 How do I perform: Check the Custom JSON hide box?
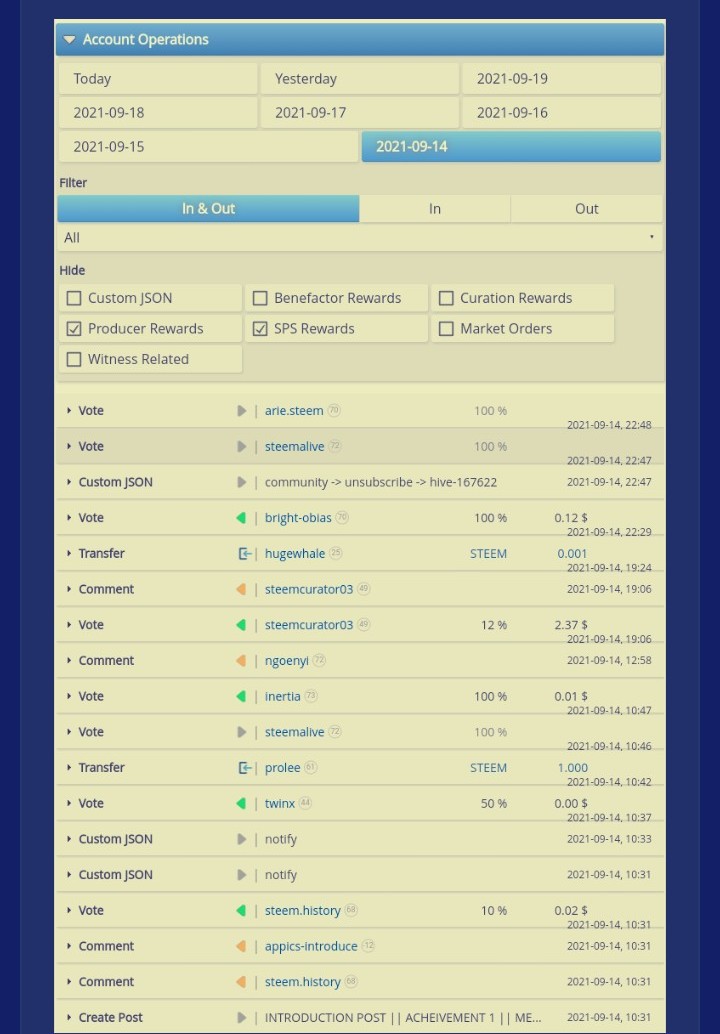74,298
